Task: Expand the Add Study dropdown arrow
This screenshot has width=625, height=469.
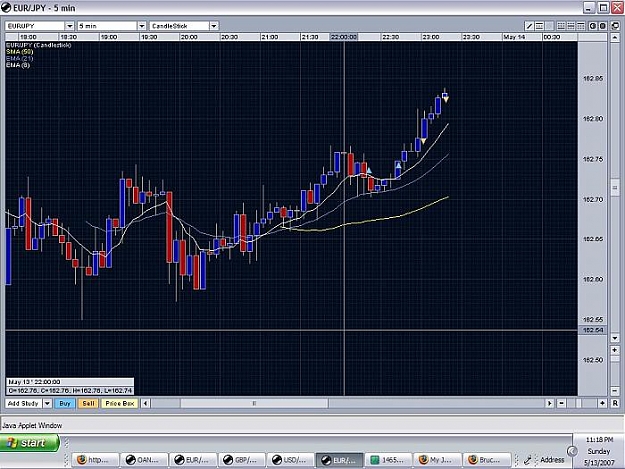Action: 47,404
